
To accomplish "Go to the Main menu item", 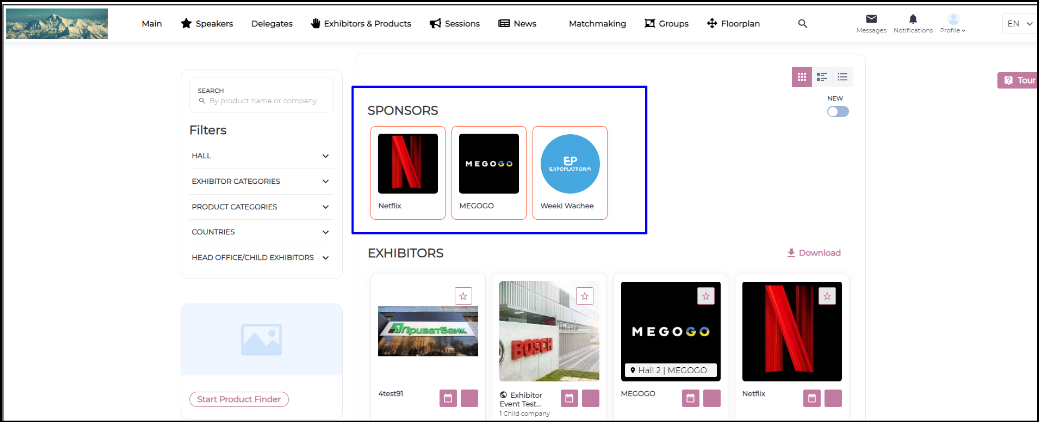I will pos(152,24).
